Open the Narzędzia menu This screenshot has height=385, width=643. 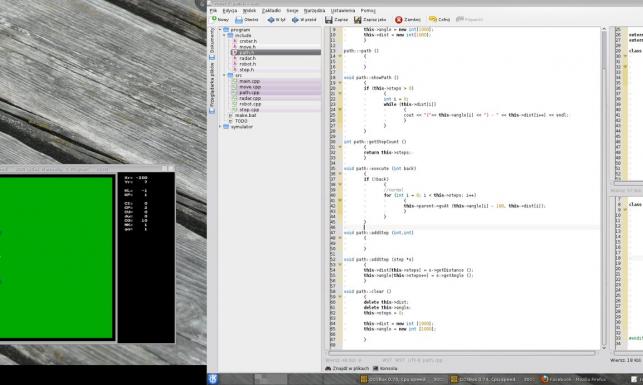tap(314, 11)
